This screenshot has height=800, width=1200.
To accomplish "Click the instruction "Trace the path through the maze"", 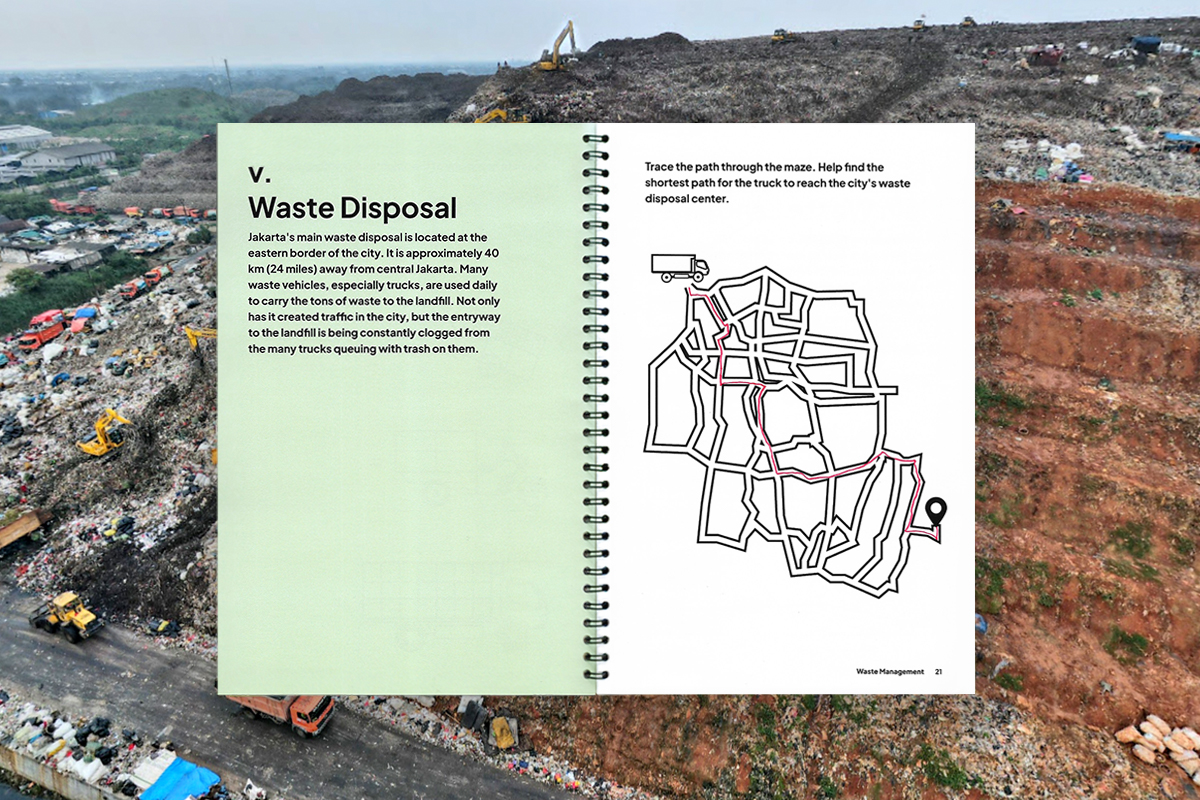I will point(778,182).
